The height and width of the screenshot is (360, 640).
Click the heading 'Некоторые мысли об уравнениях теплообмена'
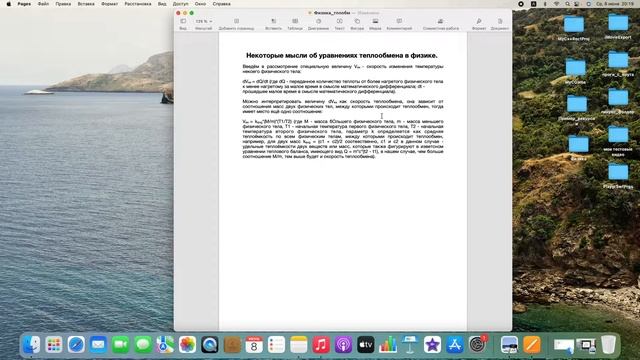click(x=342, y=56)
